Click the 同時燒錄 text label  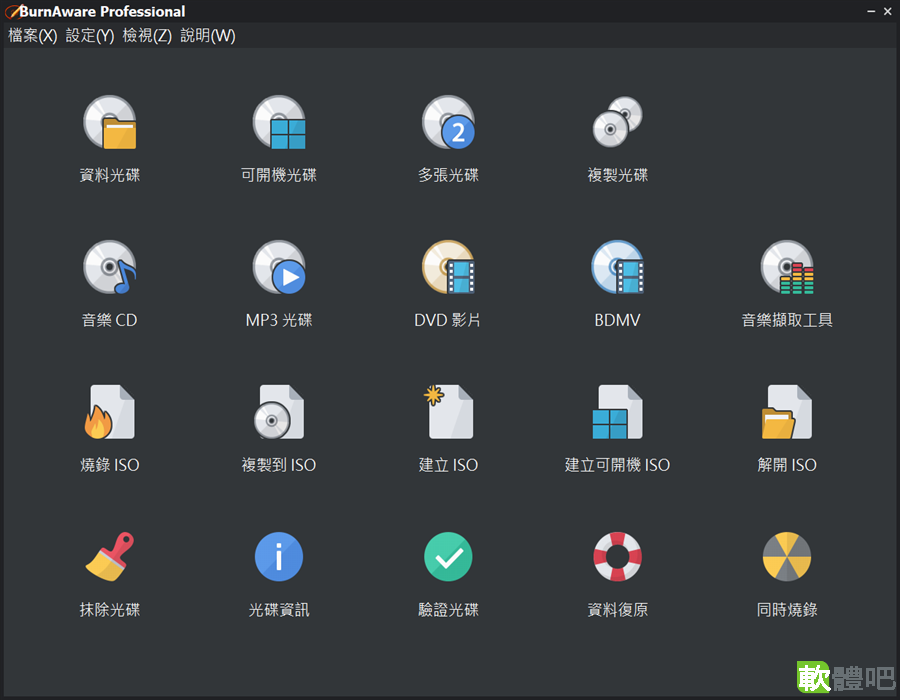tap(787, 609)
